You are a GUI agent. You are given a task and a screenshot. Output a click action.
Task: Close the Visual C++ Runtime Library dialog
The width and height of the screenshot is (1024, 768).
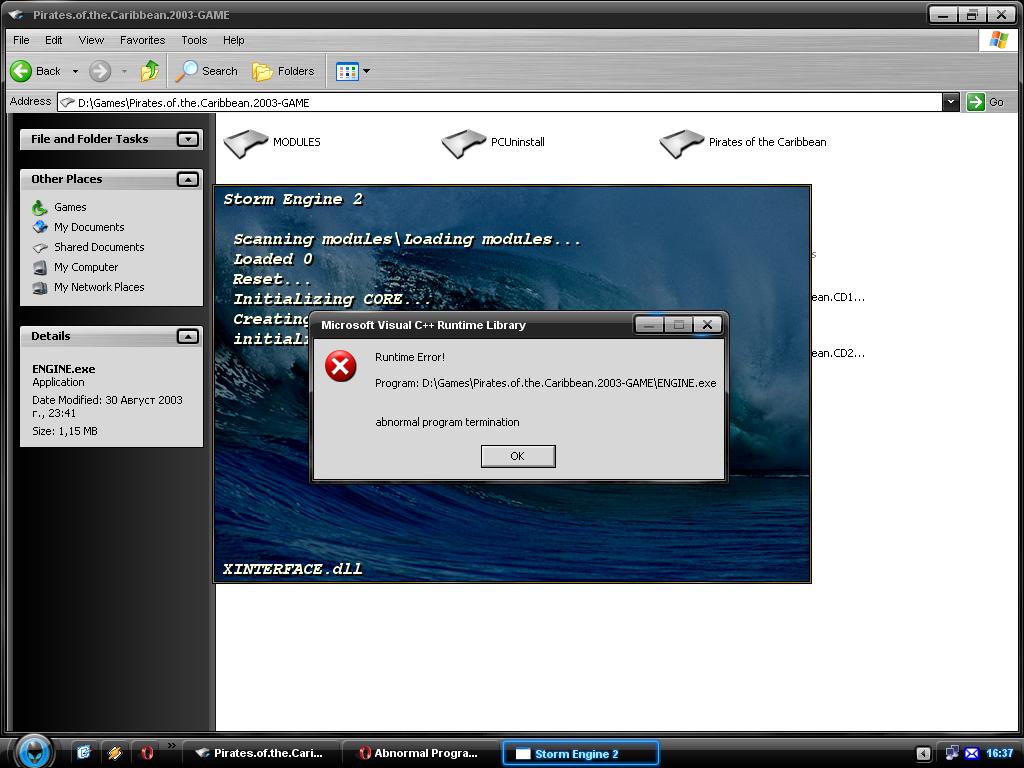(707, 325)
